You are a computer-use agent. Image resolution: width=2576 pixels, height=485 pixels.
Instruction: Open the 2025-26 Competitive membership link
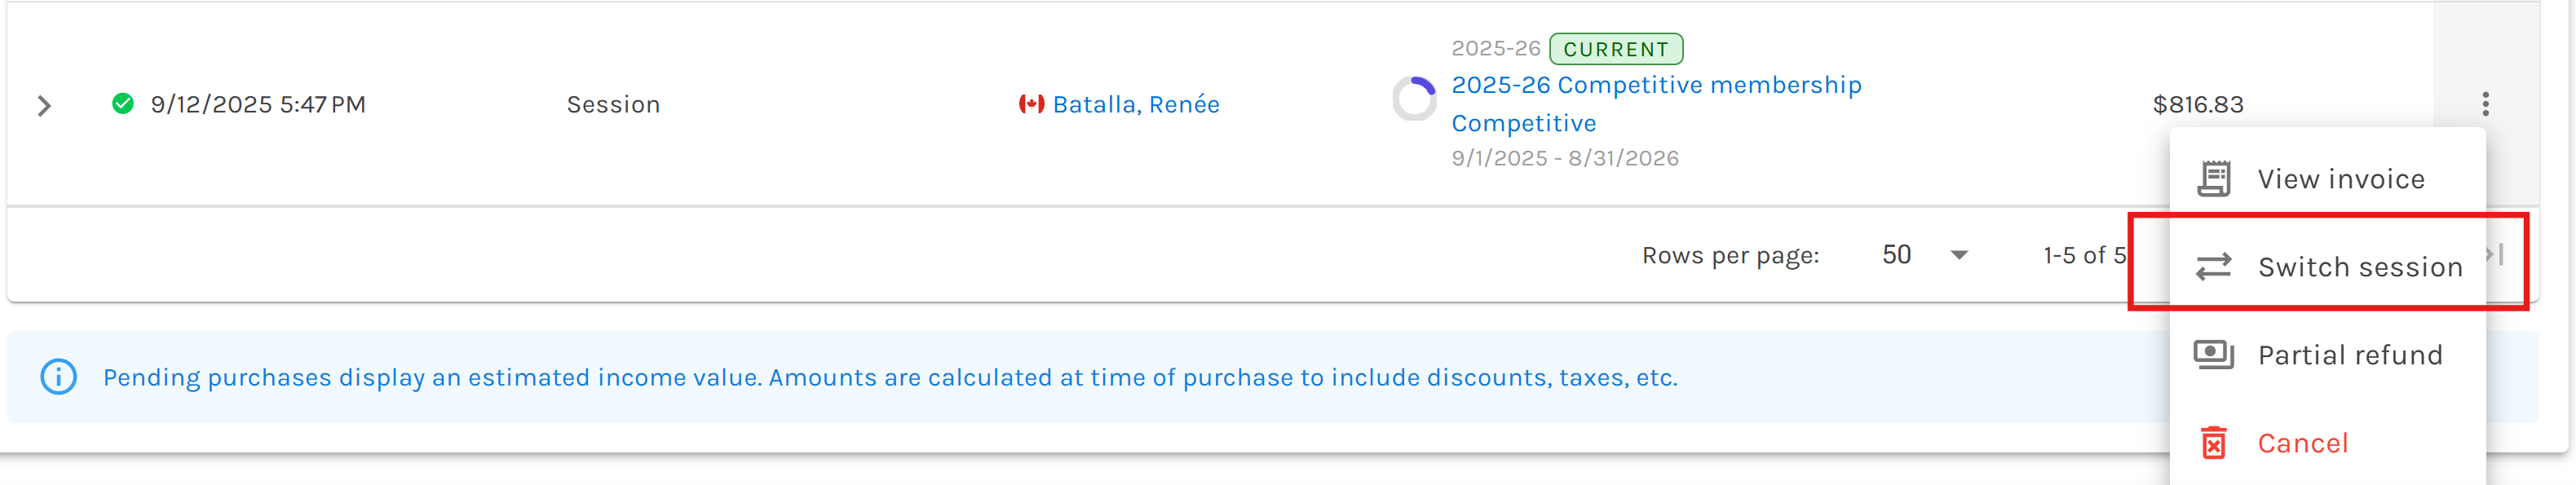coord(1656,85)
